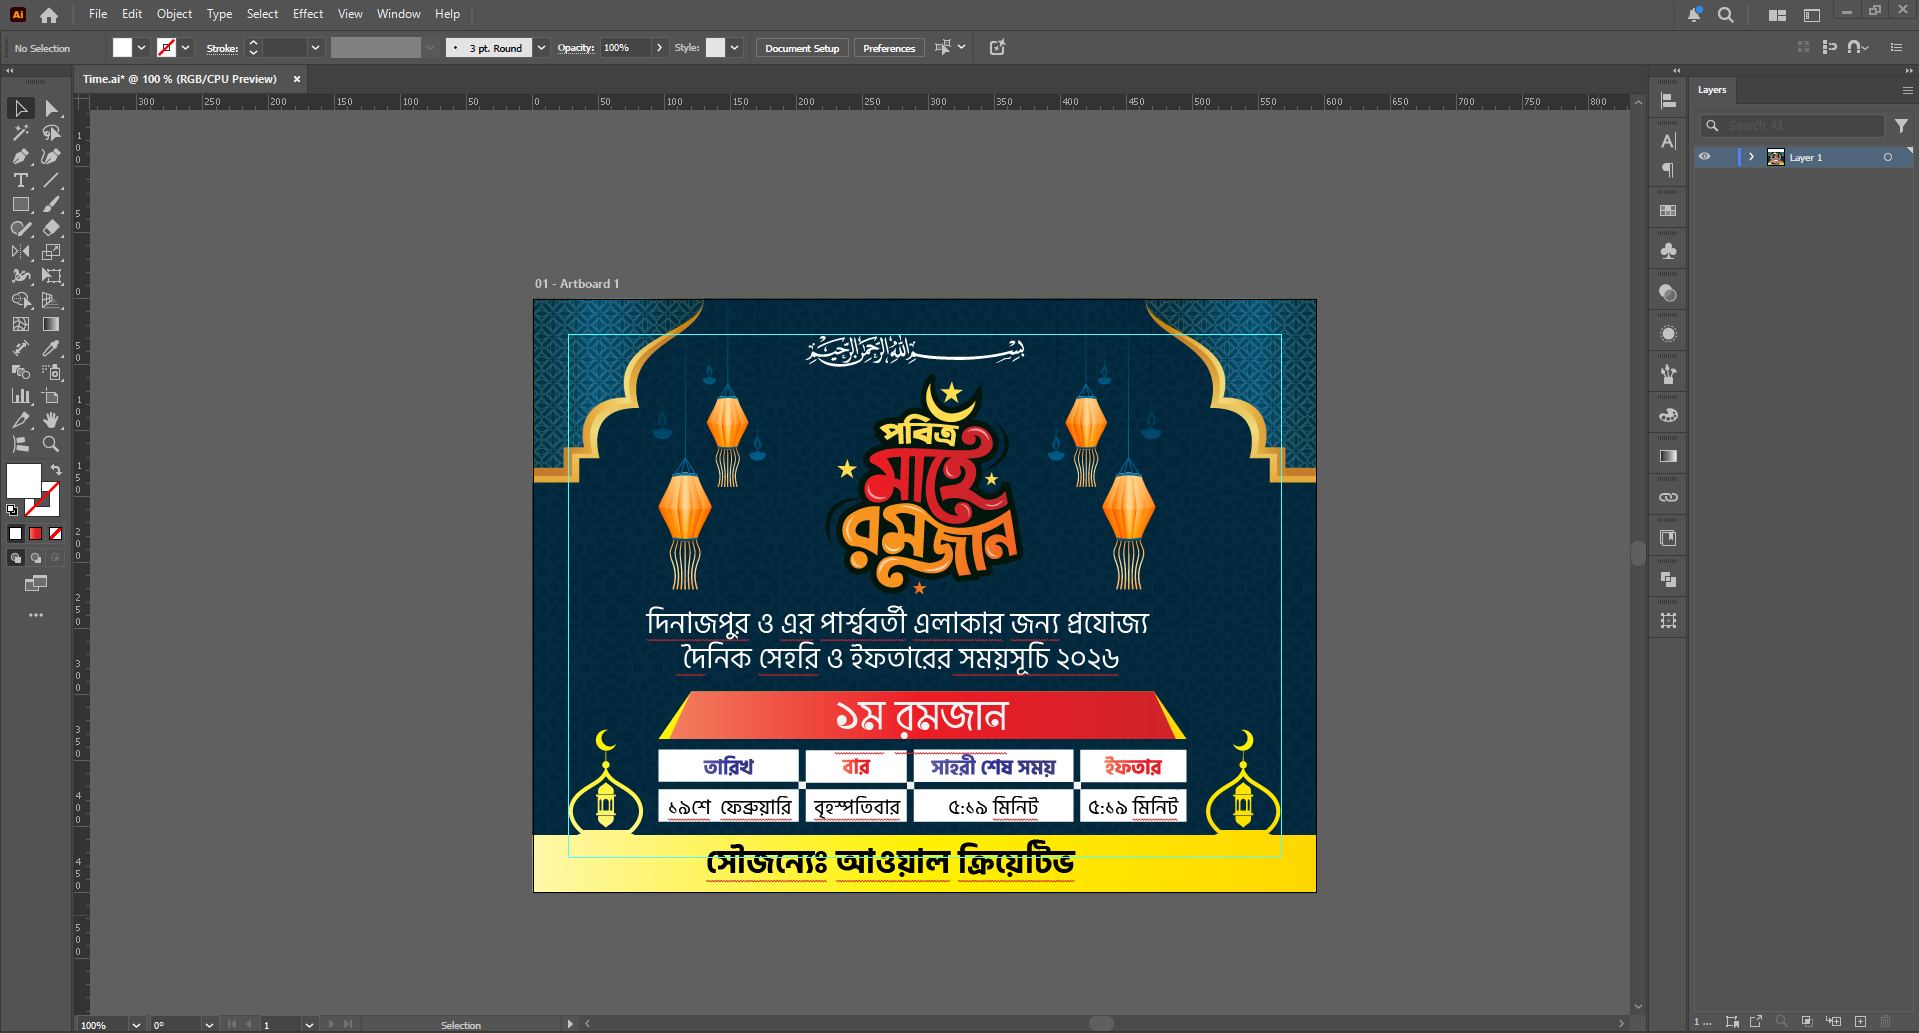Enable Draw Normal mode

[x=16, y=558]
